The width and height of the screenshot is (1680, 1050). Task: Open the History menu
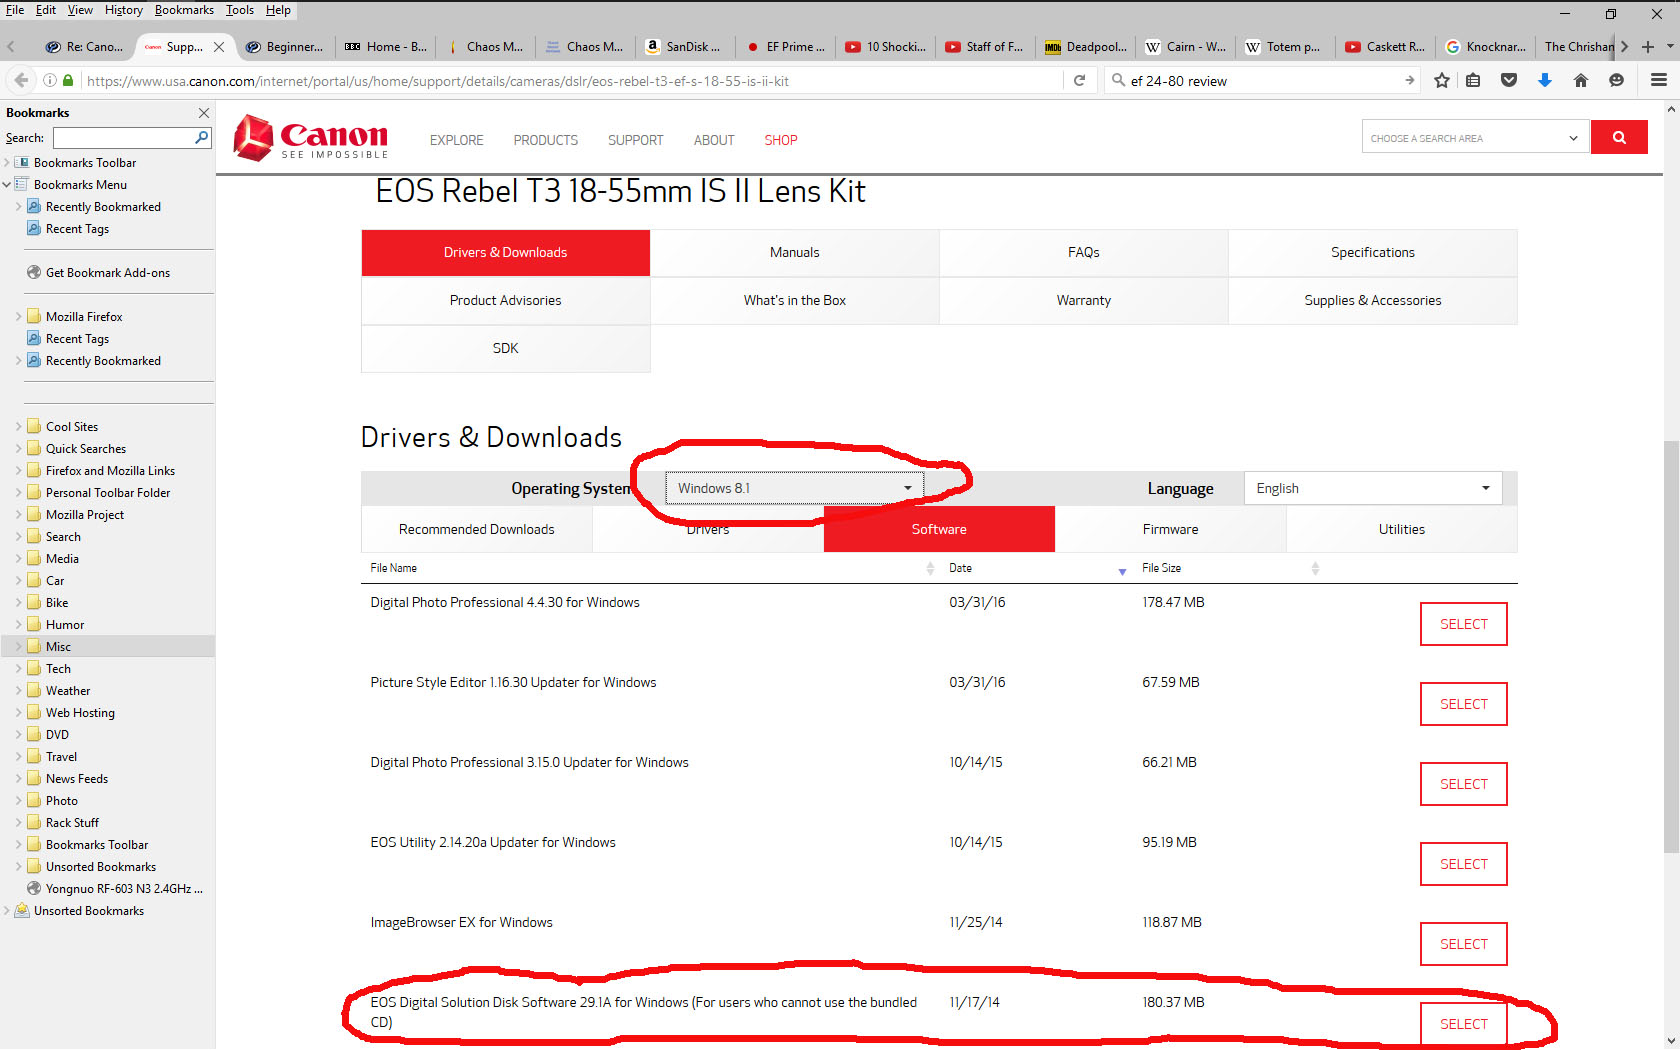[124, 10]
